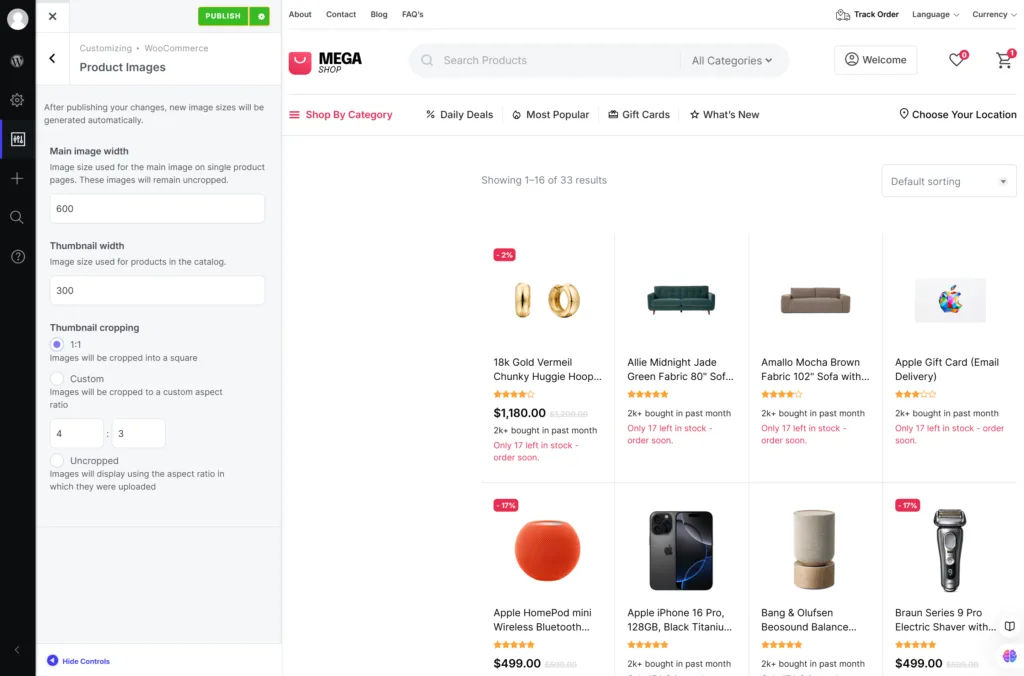The height and width of the screenshot is (676, 1024).
Task: Select the Uncropped thumbnail option
Action: (57, 460)
